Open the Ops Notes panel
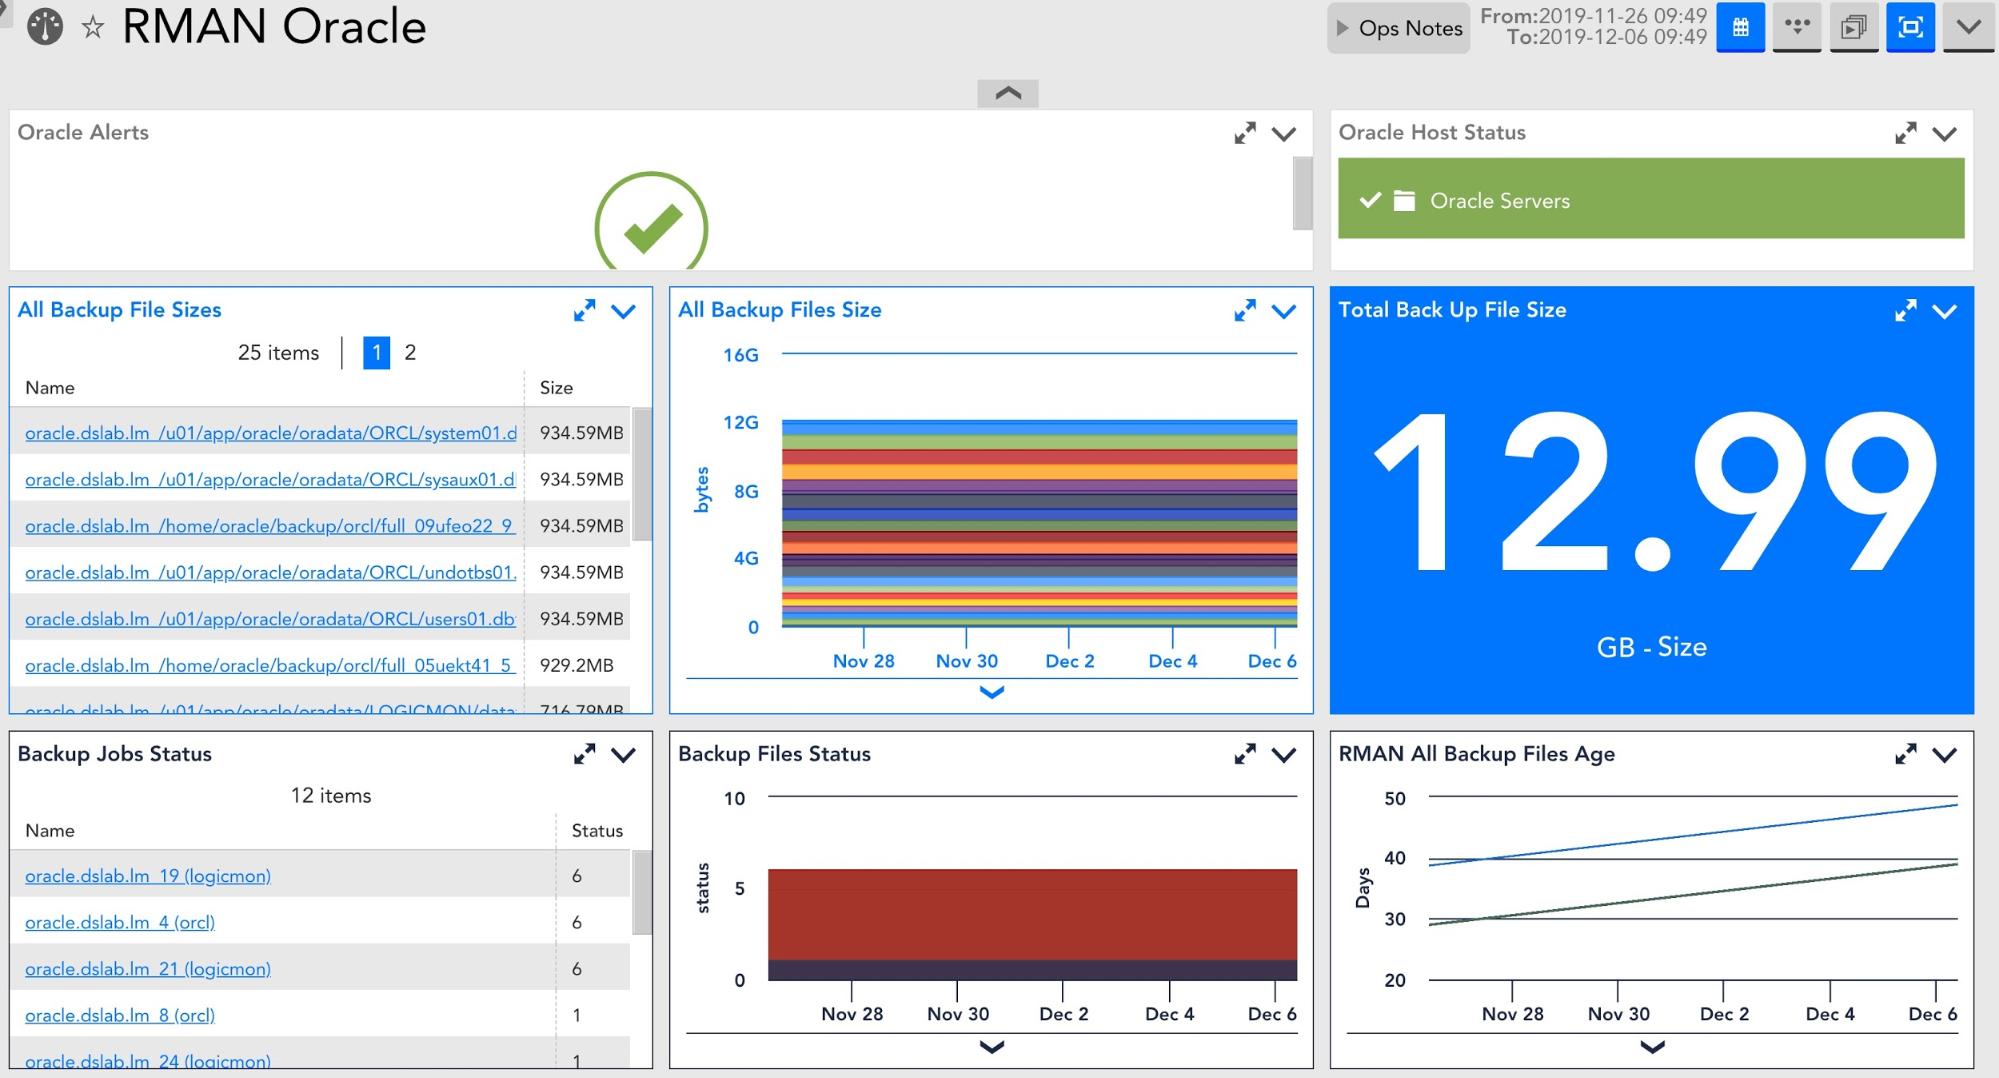This screenshot has width=1999, height=1078. (x=1398, y=28)
